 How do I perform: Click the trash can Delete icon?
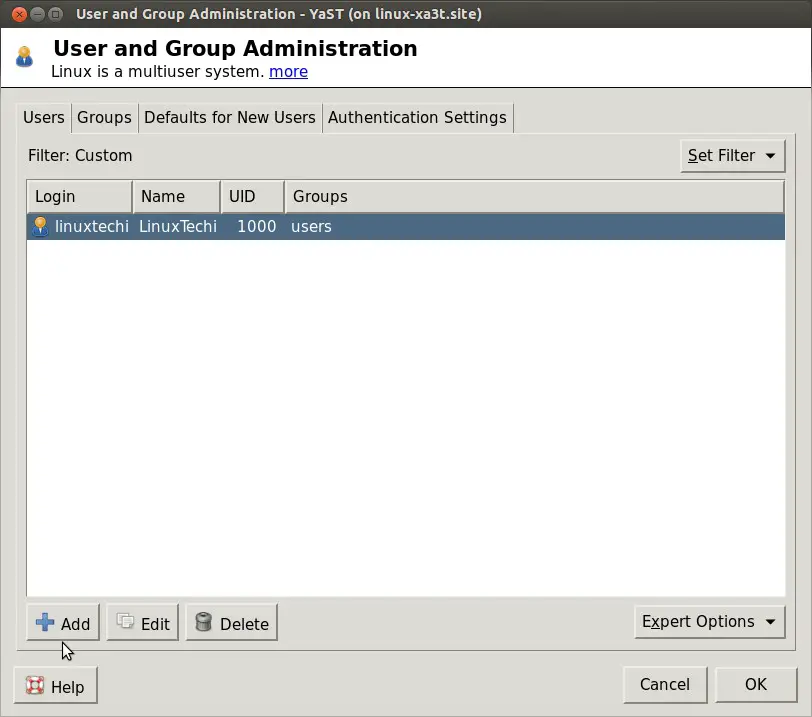coord(204,622)
